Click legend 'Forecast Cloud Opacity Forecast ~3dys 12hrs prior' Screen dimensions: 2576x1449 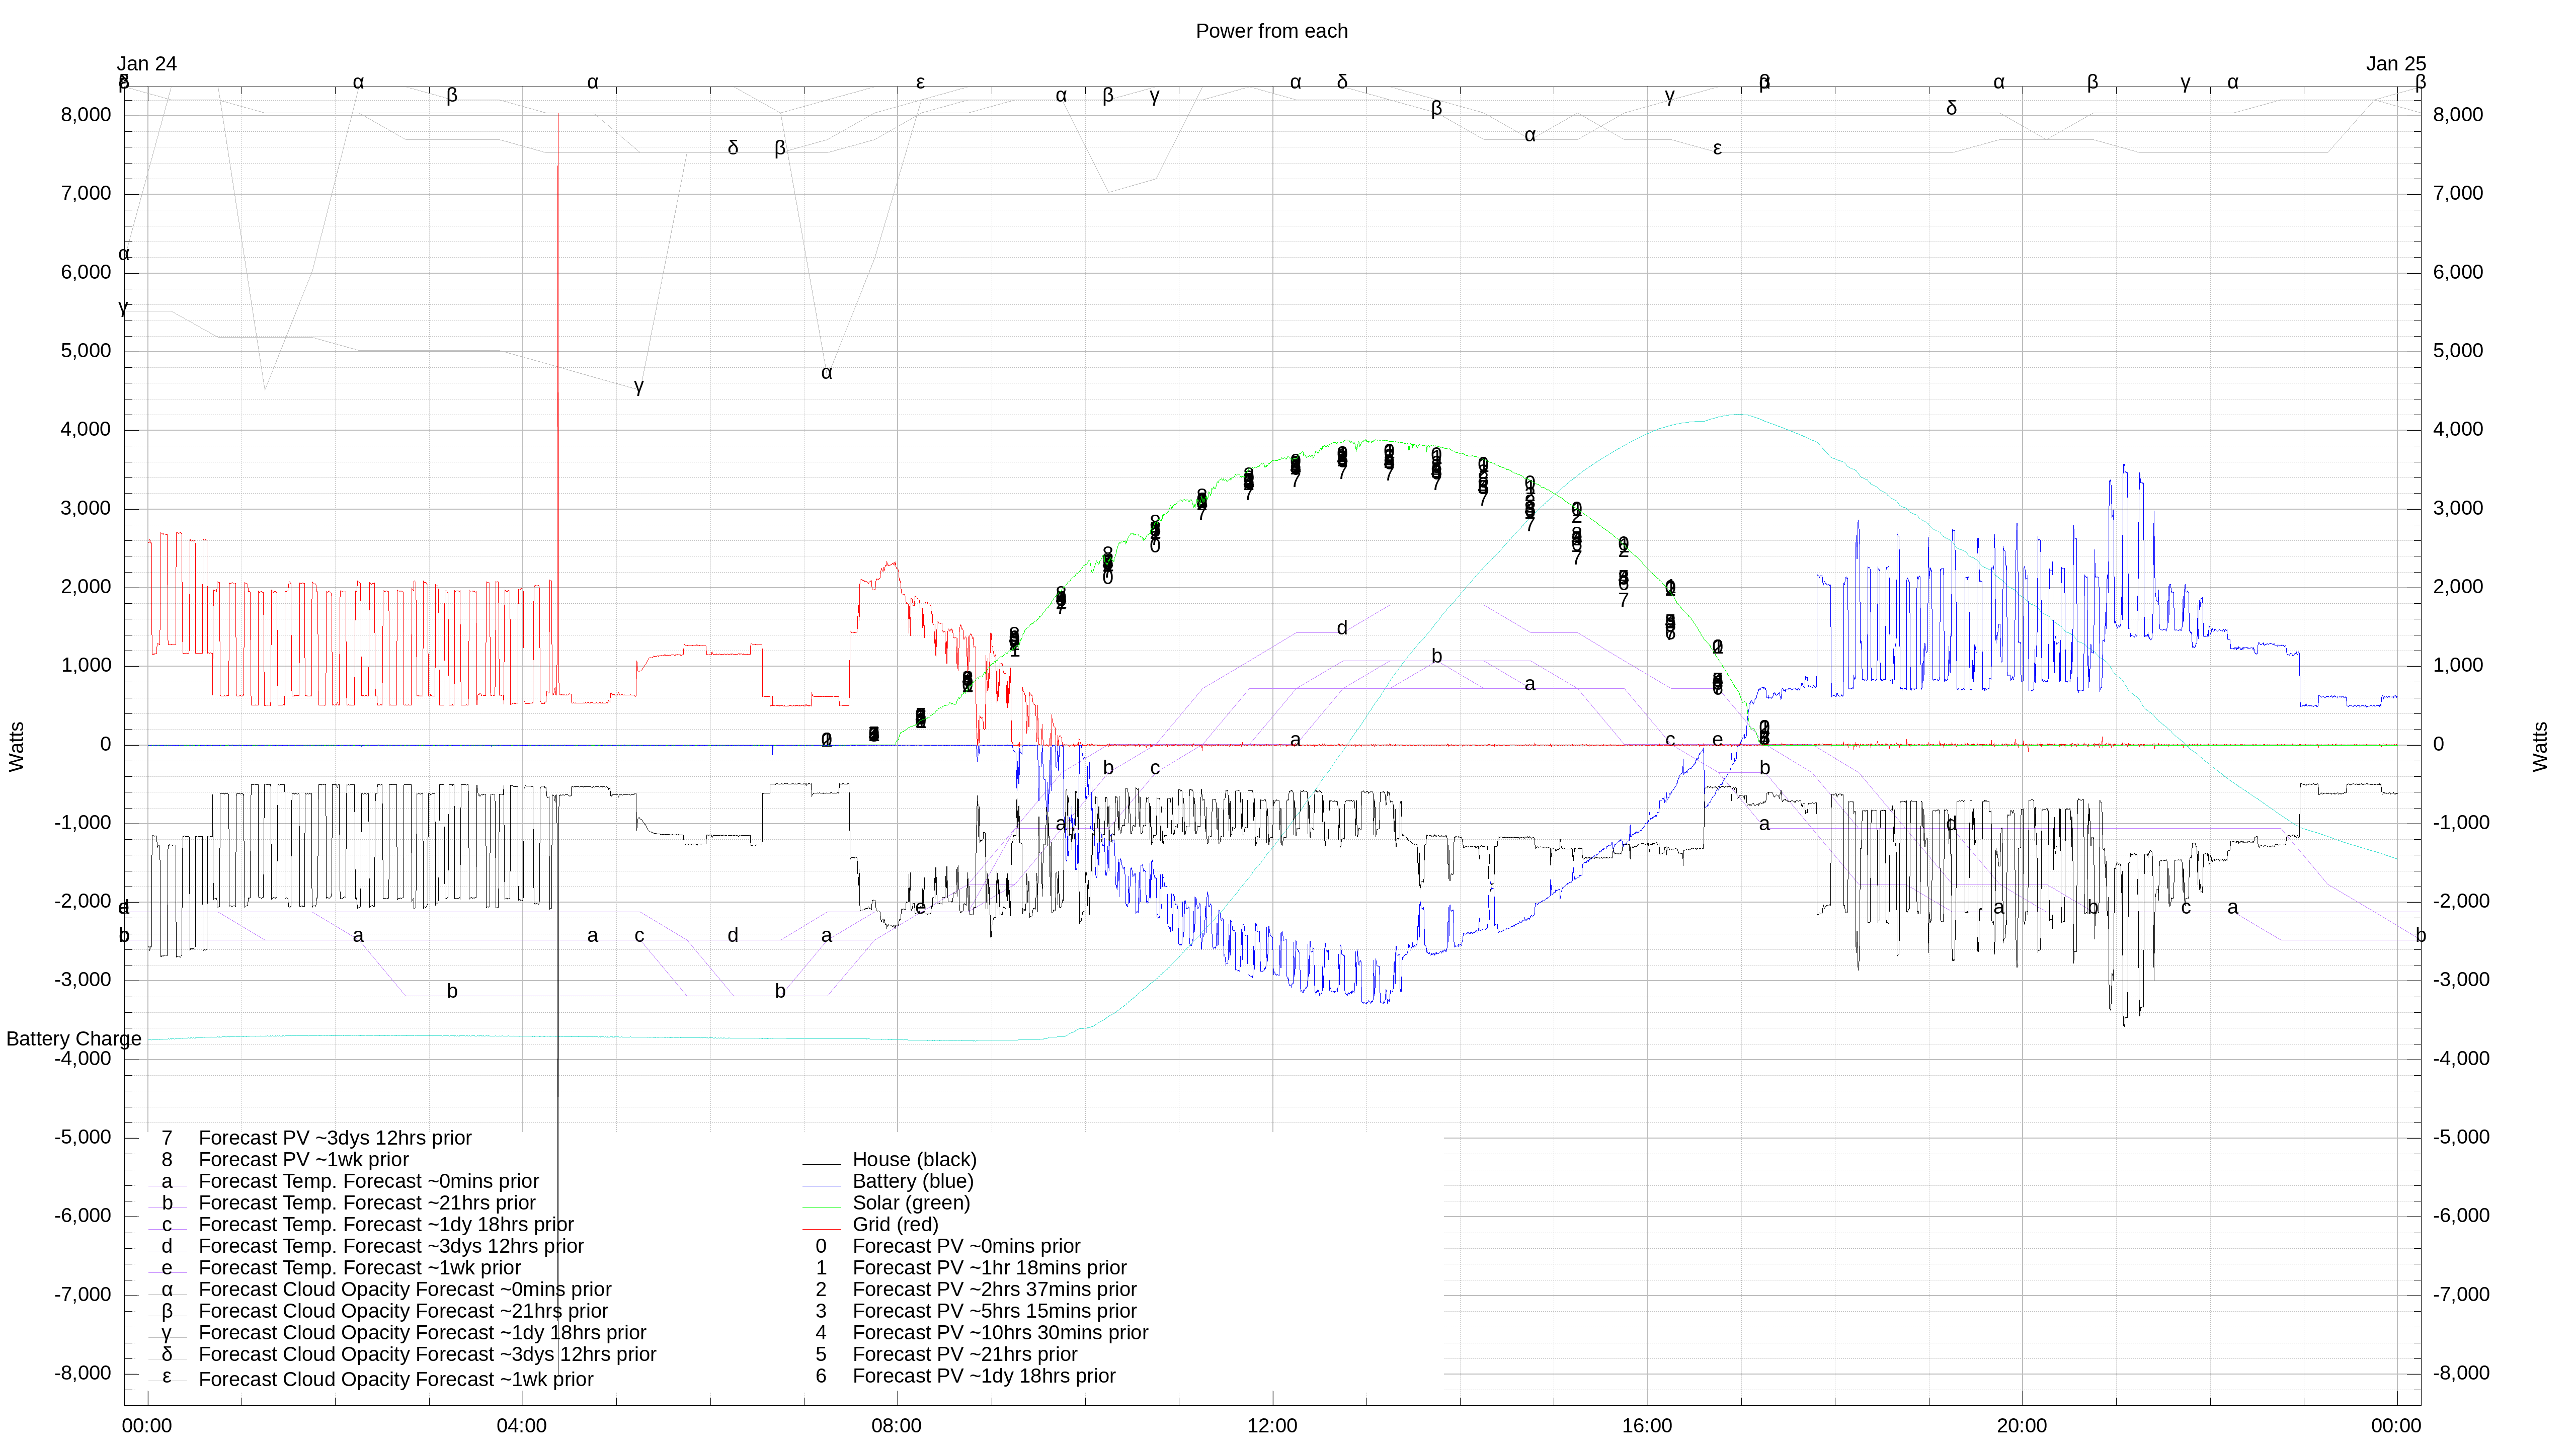pyautogui.click(x=427, y=1355)
